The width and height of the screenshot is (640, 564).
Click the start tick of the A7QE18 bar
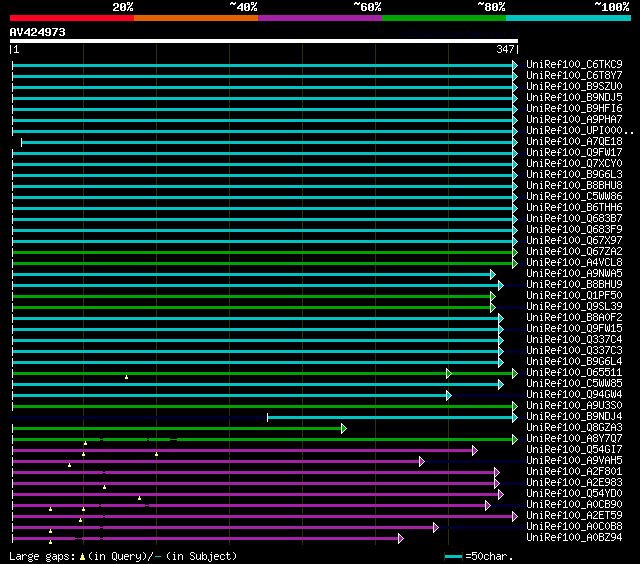(x=22, y=142)
